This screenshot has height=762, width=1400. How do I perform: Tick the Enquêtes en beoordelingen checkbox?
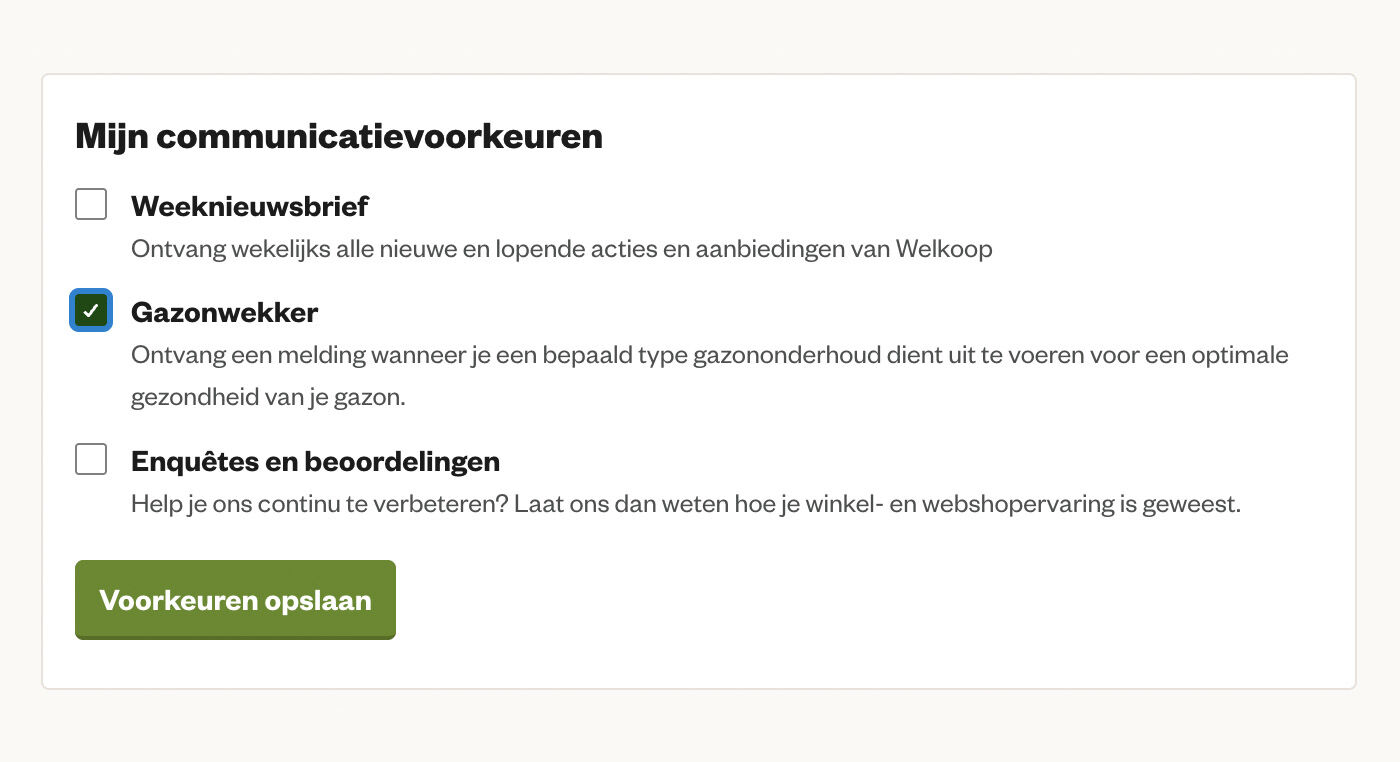click(x=91, y=460)
